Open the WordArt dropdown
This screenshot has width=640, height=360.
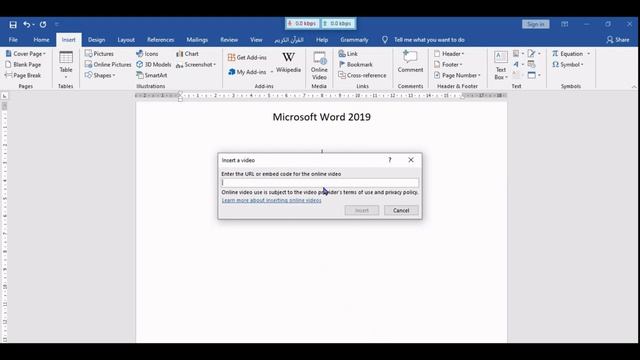(518, 64)
